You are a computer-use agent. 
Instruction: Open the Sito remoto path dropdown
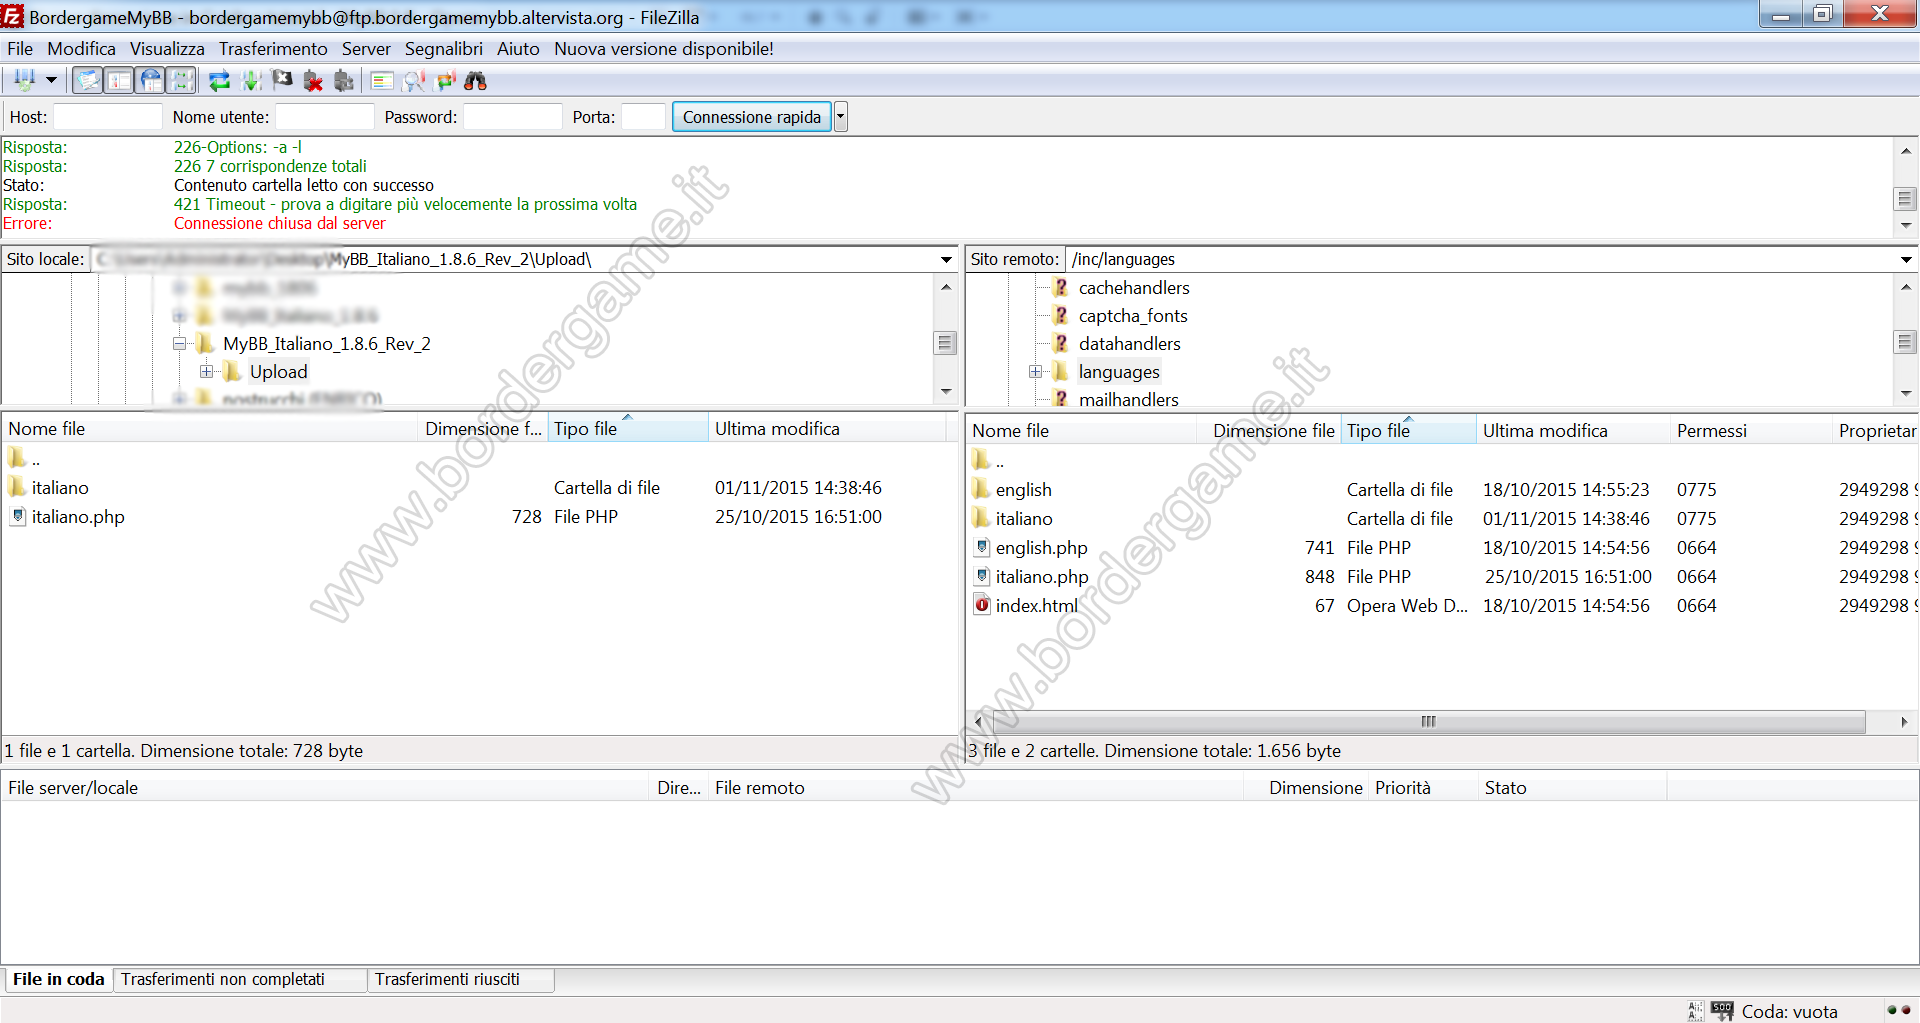[1906, 260]
